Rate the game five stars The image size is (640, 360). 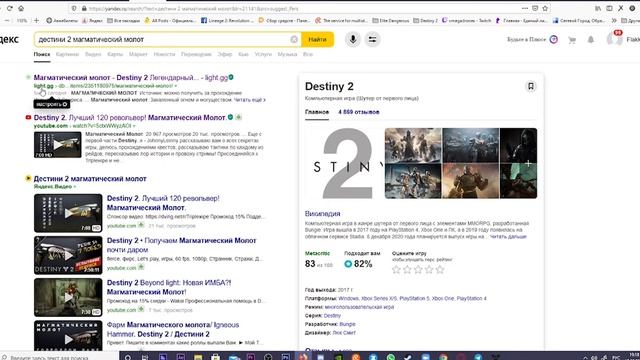point(440,269)
